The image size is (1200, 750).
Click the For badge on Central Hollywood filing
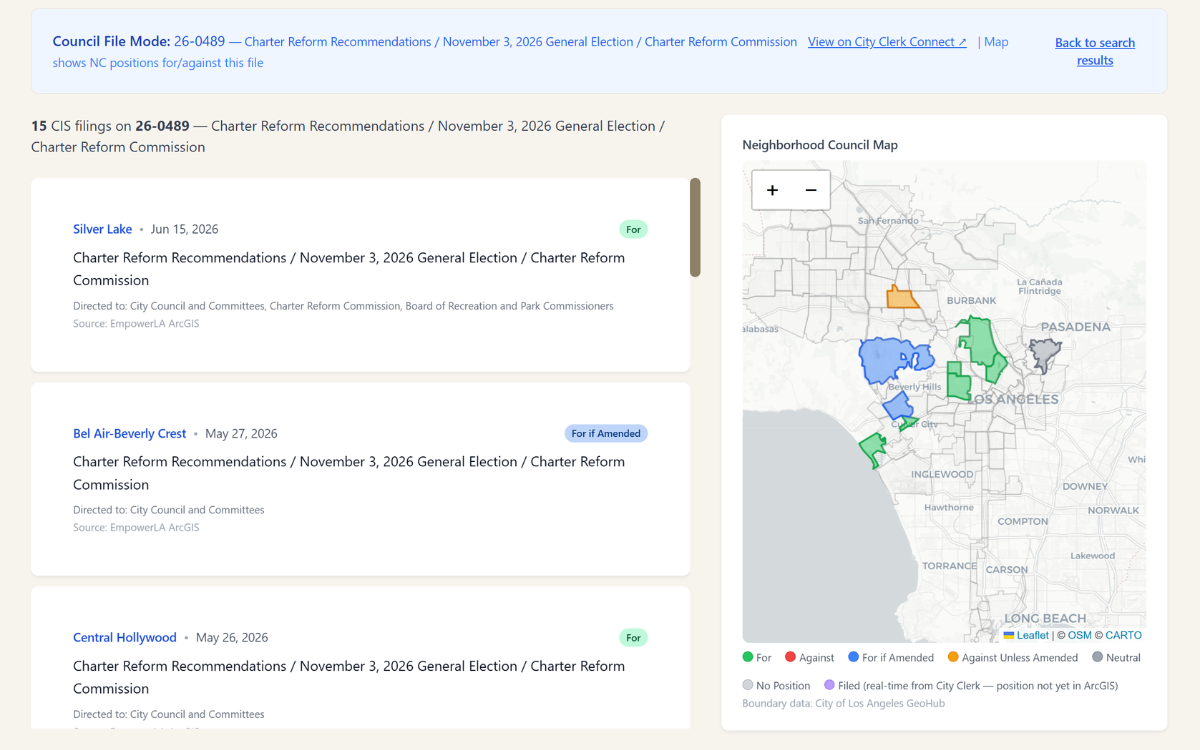[633, 638]
